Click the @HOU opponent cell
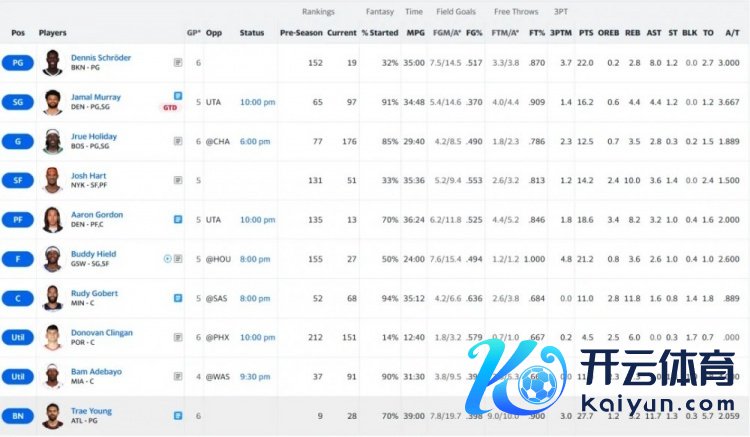This screenshot has width=750, height=437. coord(218,259)
